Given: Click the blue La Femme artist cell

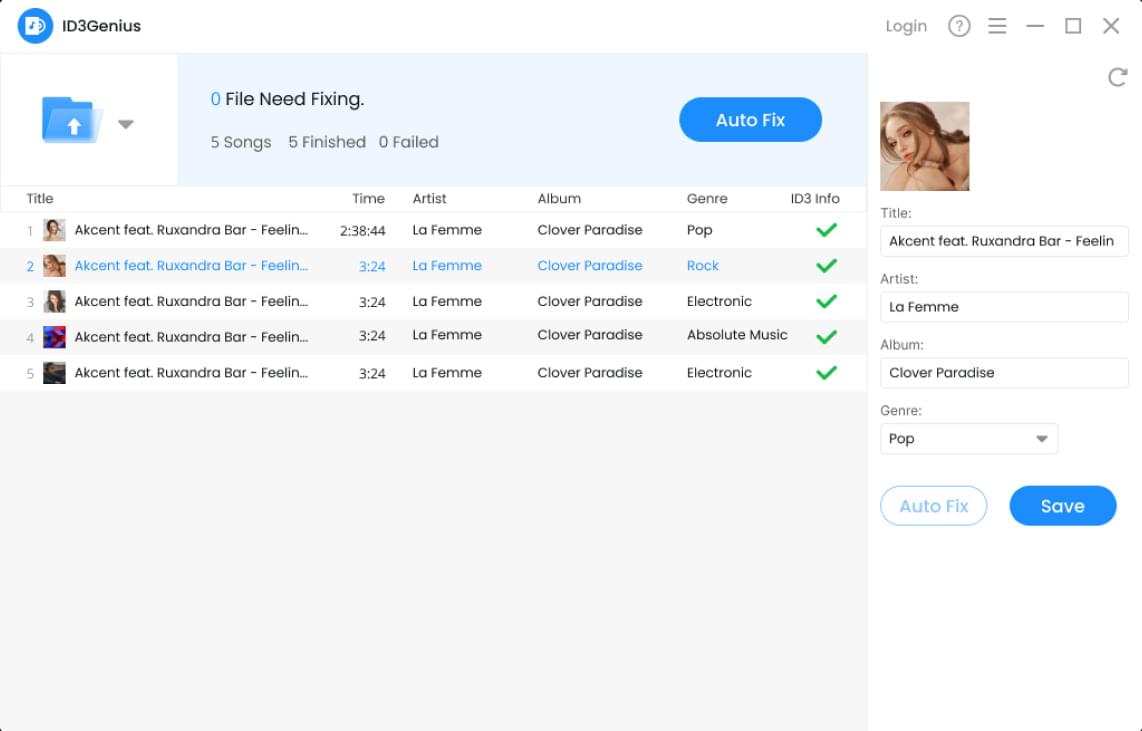Looking at the screenshot, I should [x=447, y=266].
